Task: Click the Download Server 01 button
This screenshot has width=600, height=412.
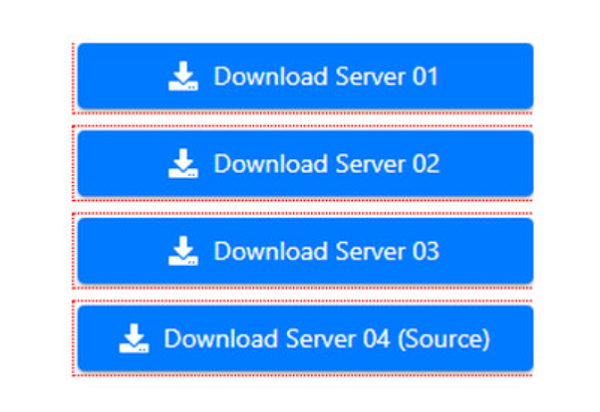Action: coord(305,76)
